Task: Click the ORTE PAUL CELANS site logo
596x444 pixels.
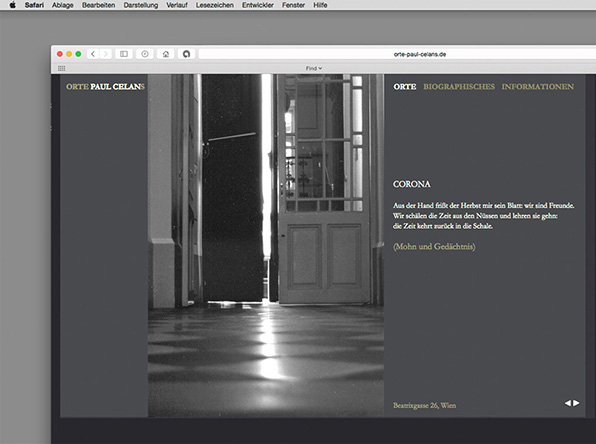Action: tap(105, 87)
